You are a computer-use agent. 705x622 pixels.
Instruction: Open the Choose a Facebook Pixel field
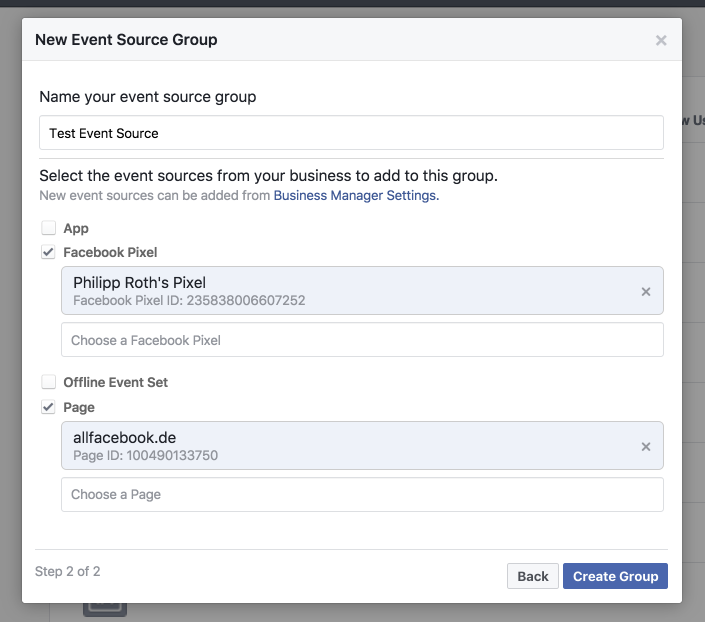click(x=362, y=340)
